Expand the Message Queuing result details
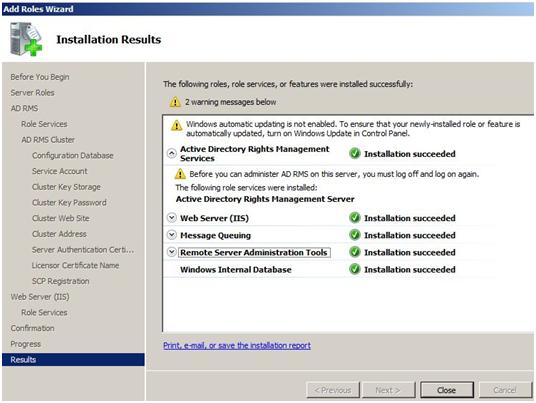536x403 pixels. coord(172,234)
